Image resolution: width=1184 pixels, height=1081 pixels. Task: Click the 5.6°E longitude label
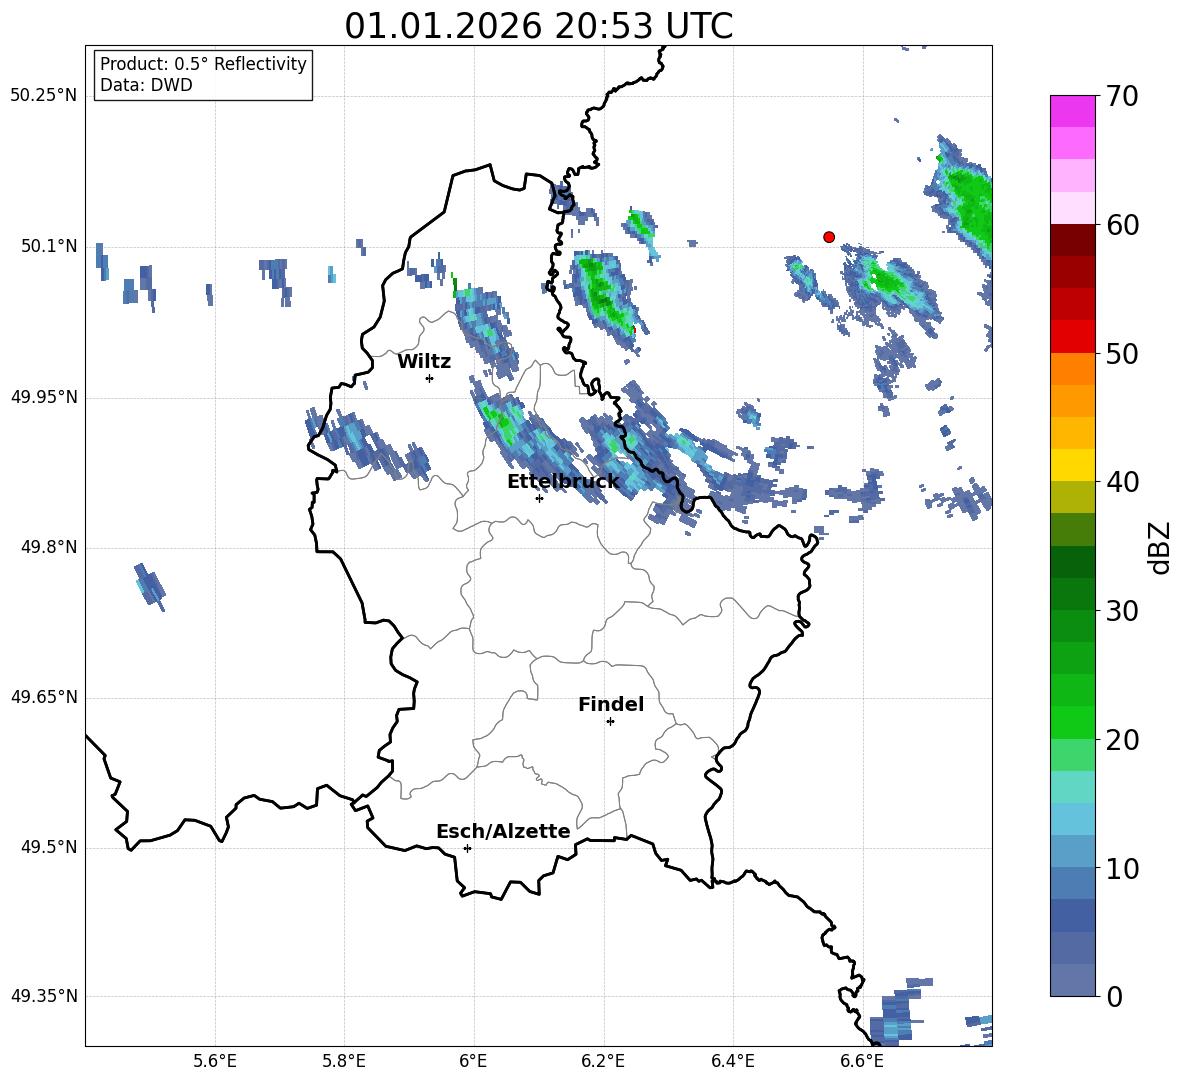[x=215, y=1061]
